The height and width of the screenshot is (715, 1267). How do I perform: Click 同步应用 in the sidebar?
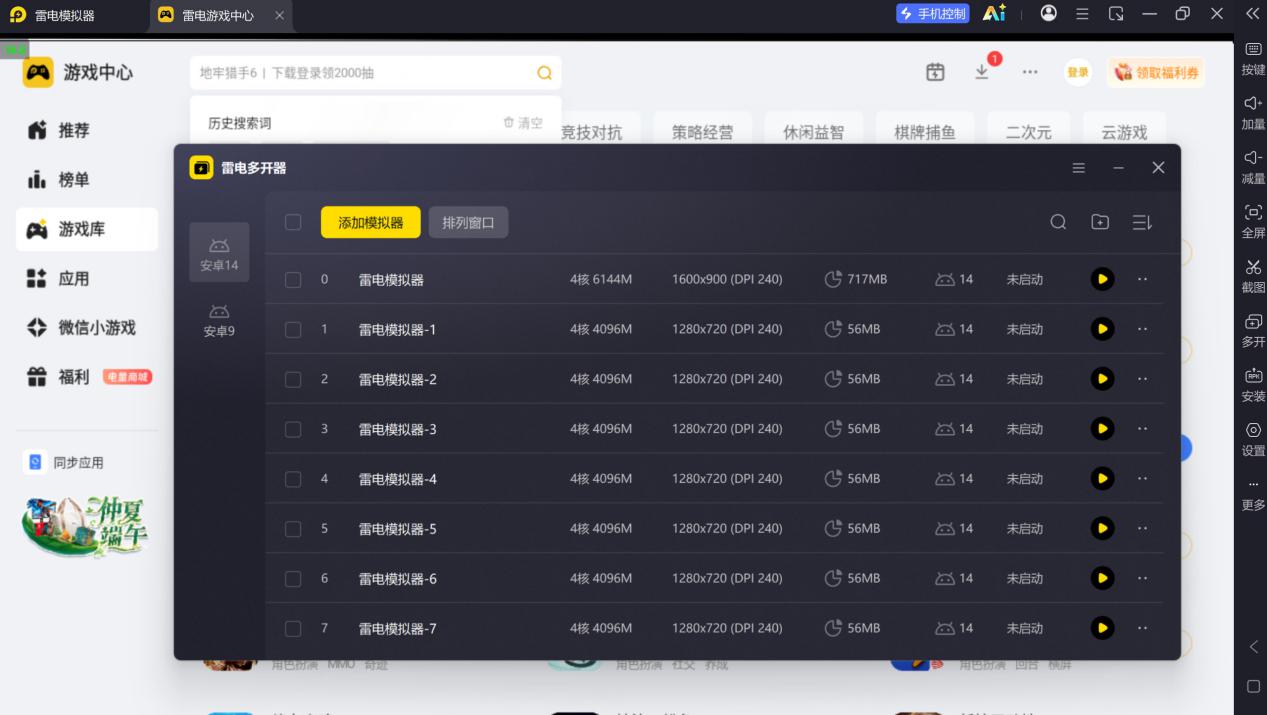click(x=66, y=462)
